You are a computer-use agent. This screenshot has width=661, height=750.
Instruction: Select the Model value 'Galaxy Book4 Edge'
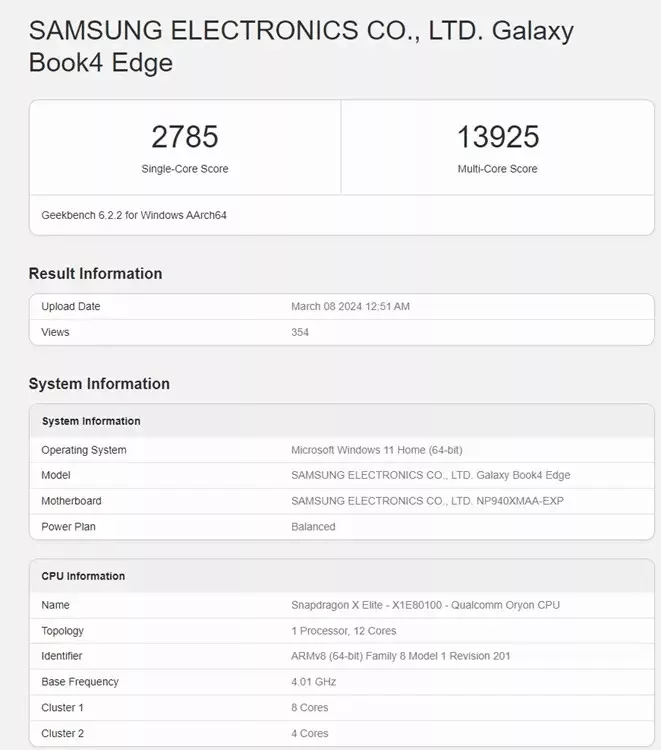click(523, 475)
